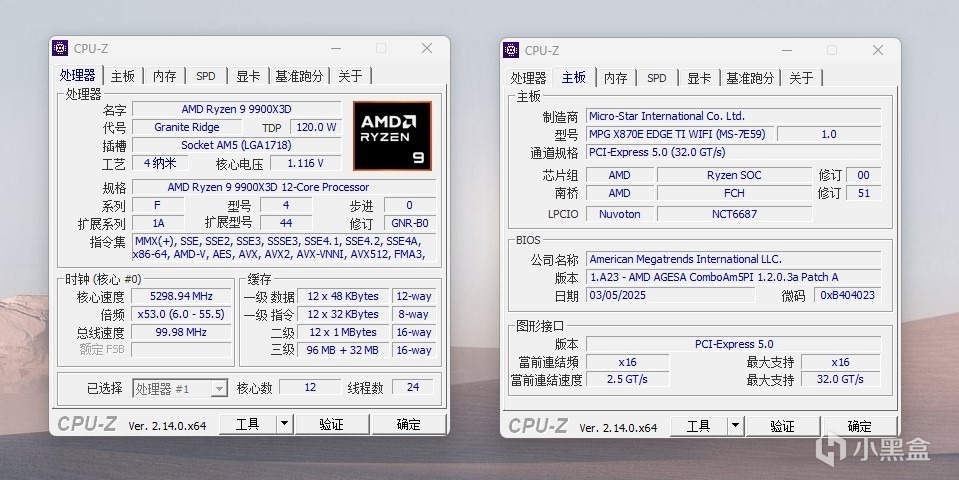
Task: Minimize the right CPU-Z window
Action: pyautogui.click(x=787, y=50)
